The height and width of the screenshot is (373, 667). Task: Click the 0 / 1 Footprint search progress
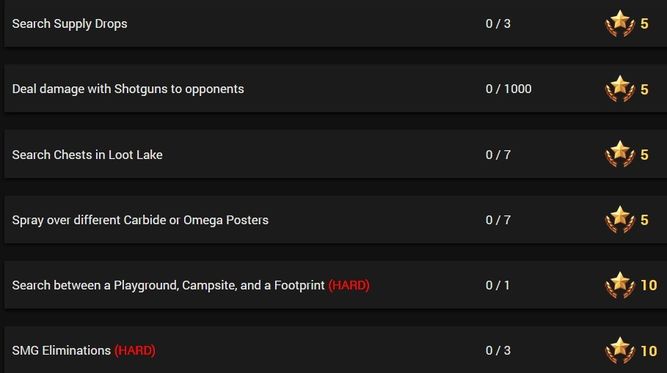pyautogui.click(x=498, y=285)
